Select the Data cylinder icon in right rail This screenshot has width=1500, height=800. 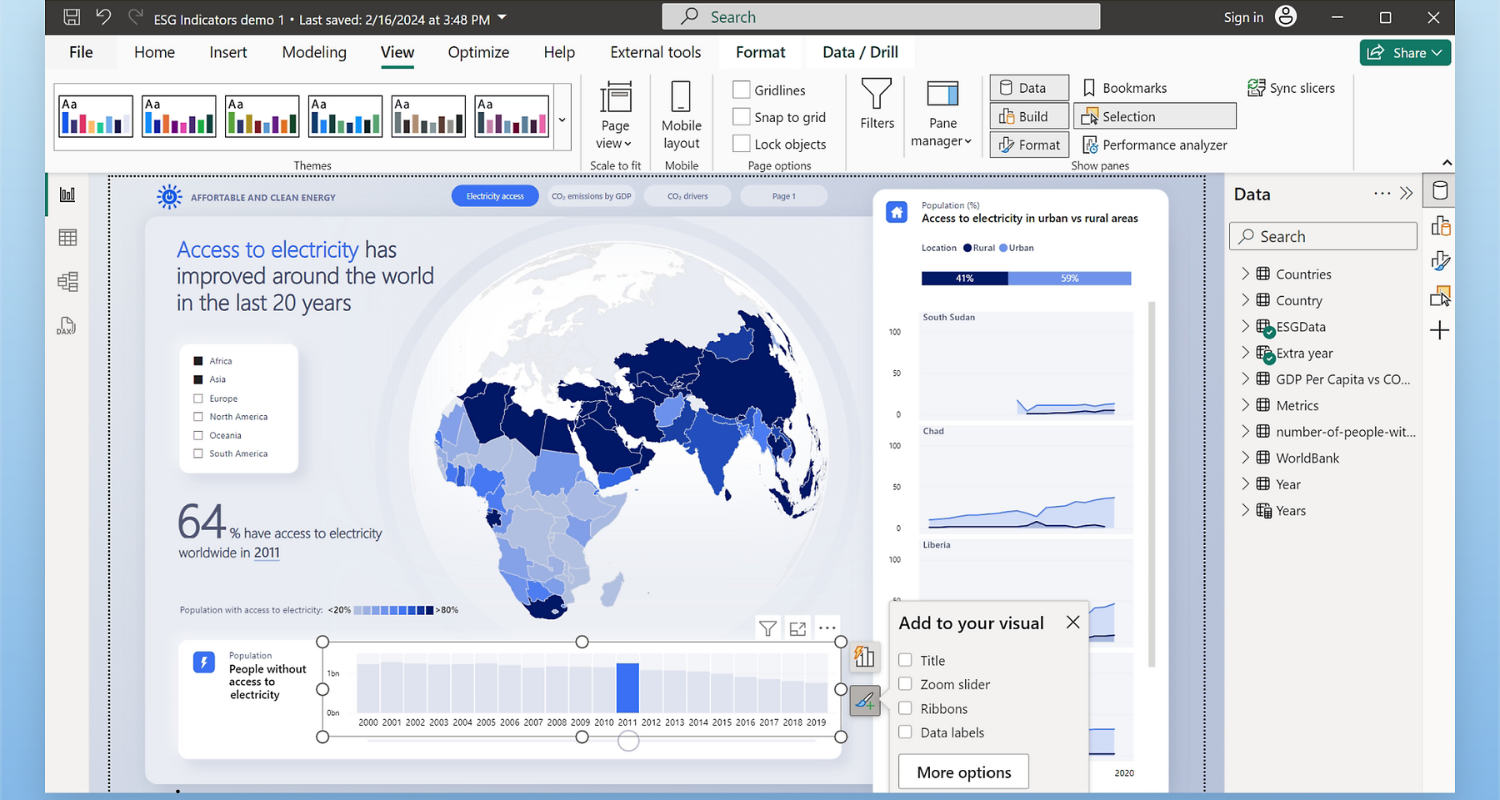[x=1440, y=191]
